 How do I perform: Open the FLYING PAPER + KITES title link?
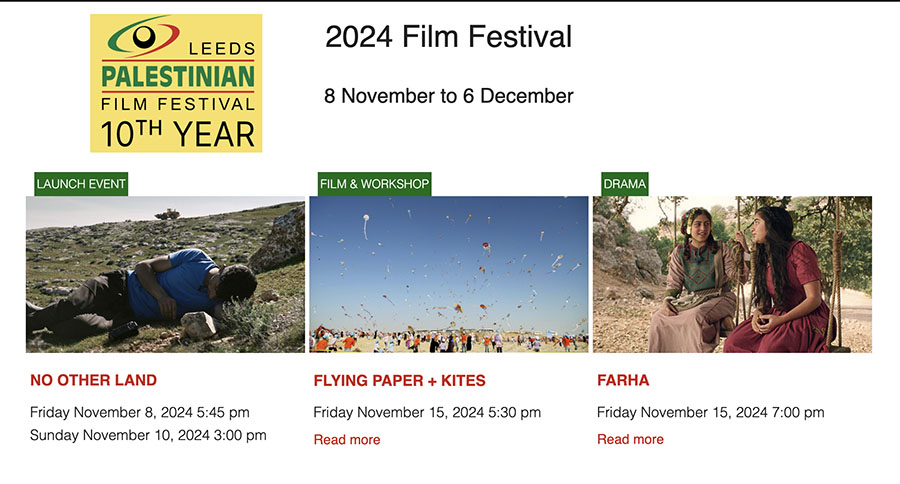(x=399, y=380)
